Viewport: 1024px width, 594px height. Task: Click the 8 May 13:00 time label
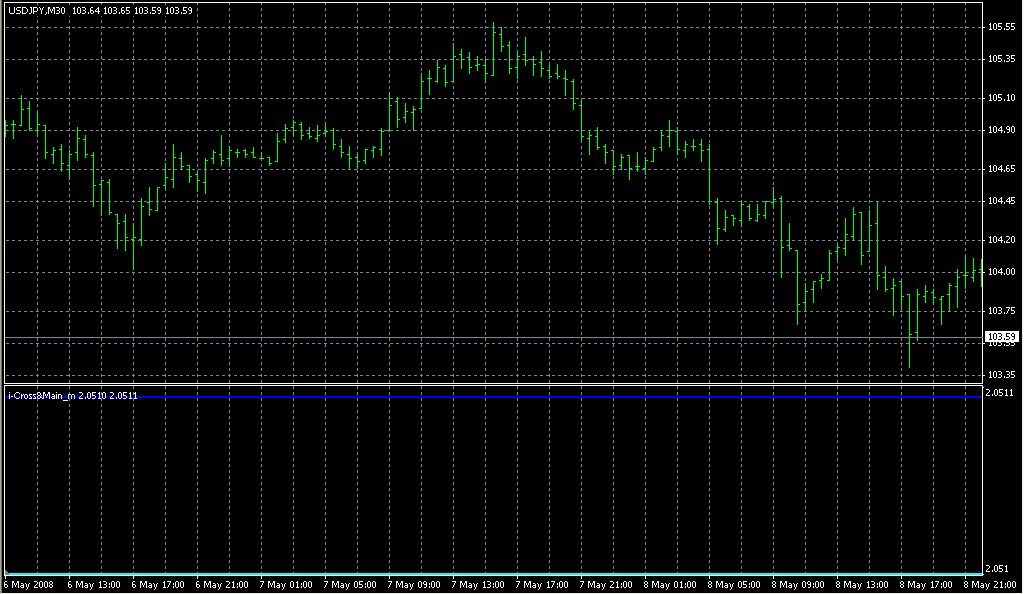[x=862, y=586]
